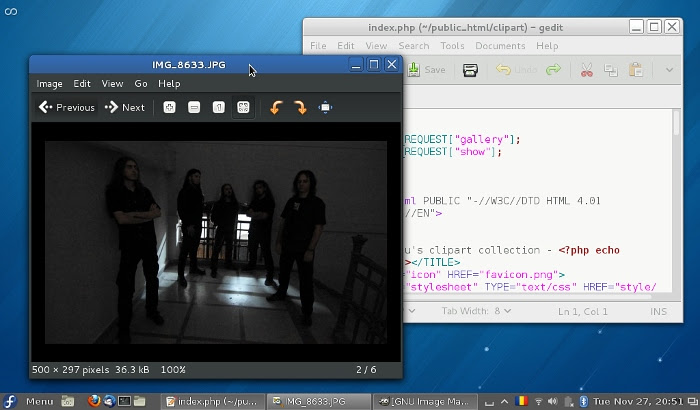Rotate image counterclockwise

(276, 107)
